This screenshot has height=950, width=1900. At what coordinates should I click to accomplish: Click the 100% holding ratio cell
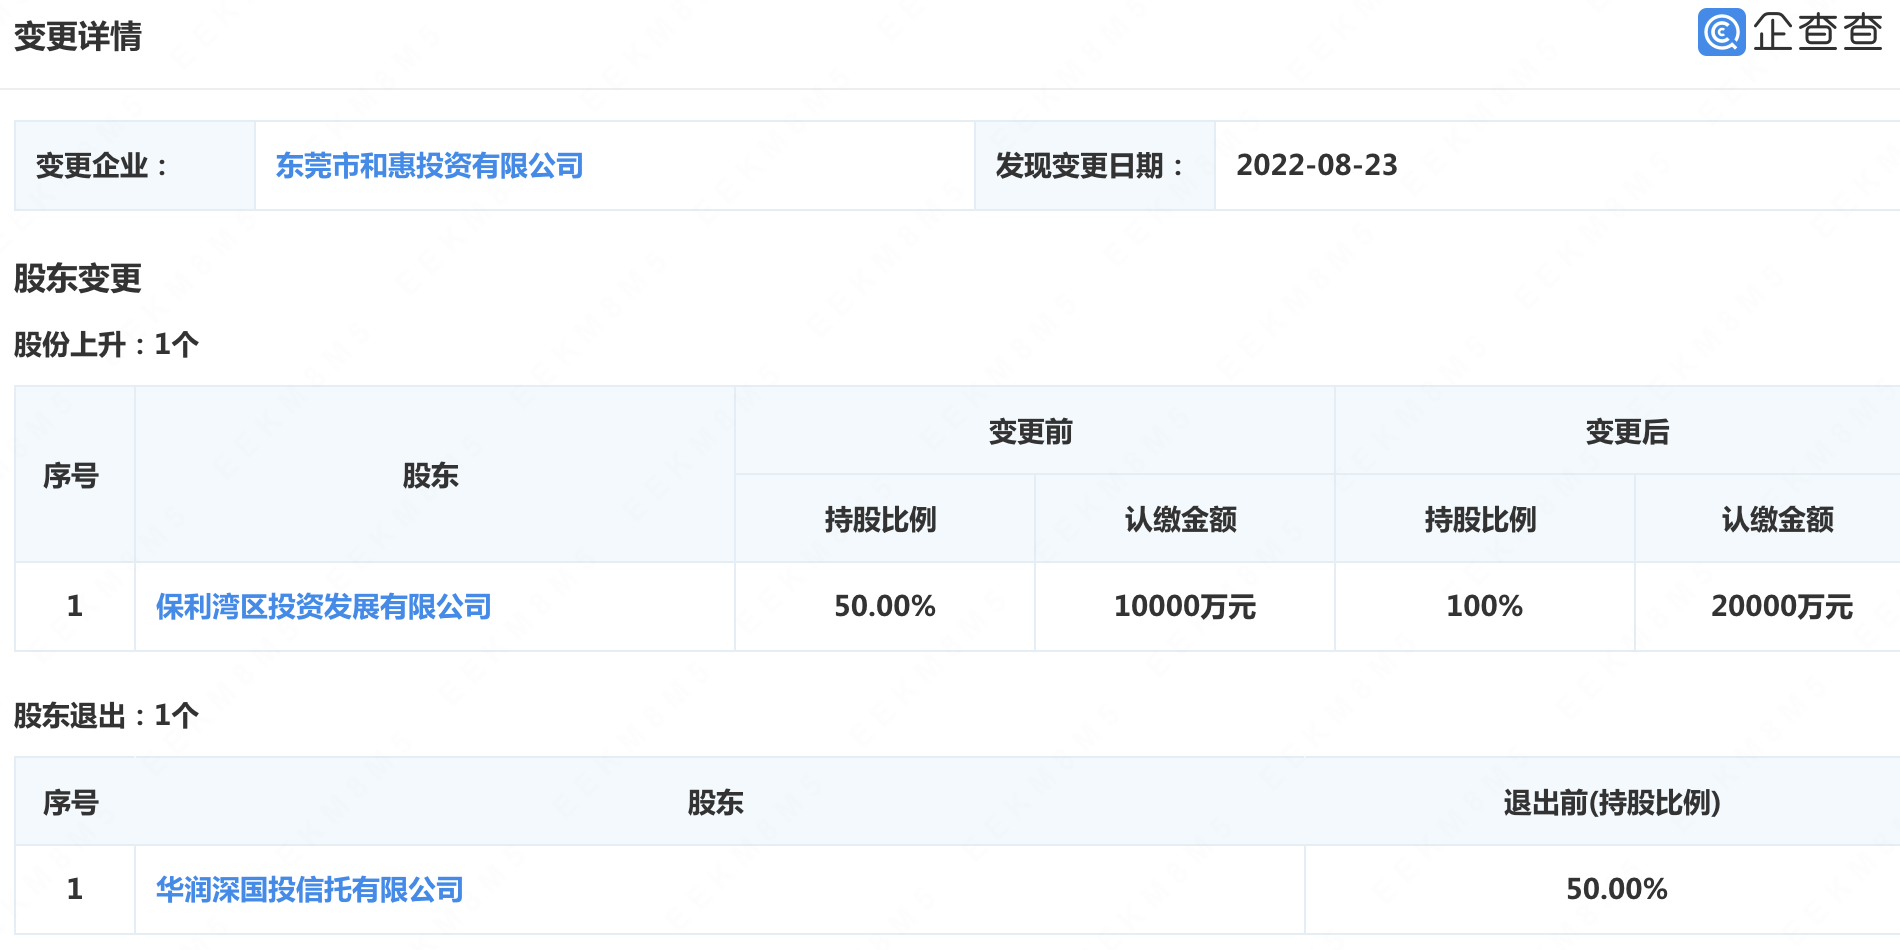(x=1484, y=606)
